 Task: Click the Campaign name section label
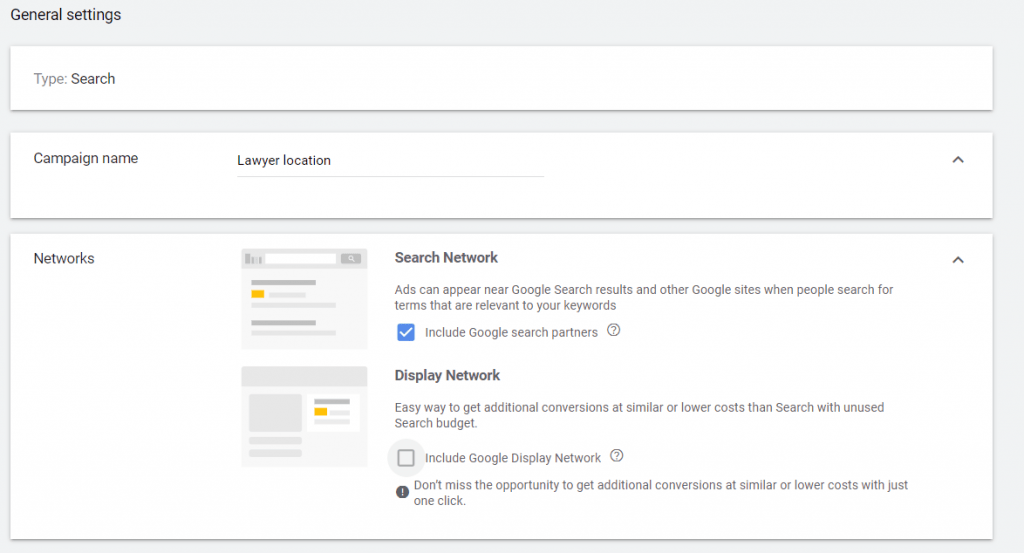[x=86, y=158]
